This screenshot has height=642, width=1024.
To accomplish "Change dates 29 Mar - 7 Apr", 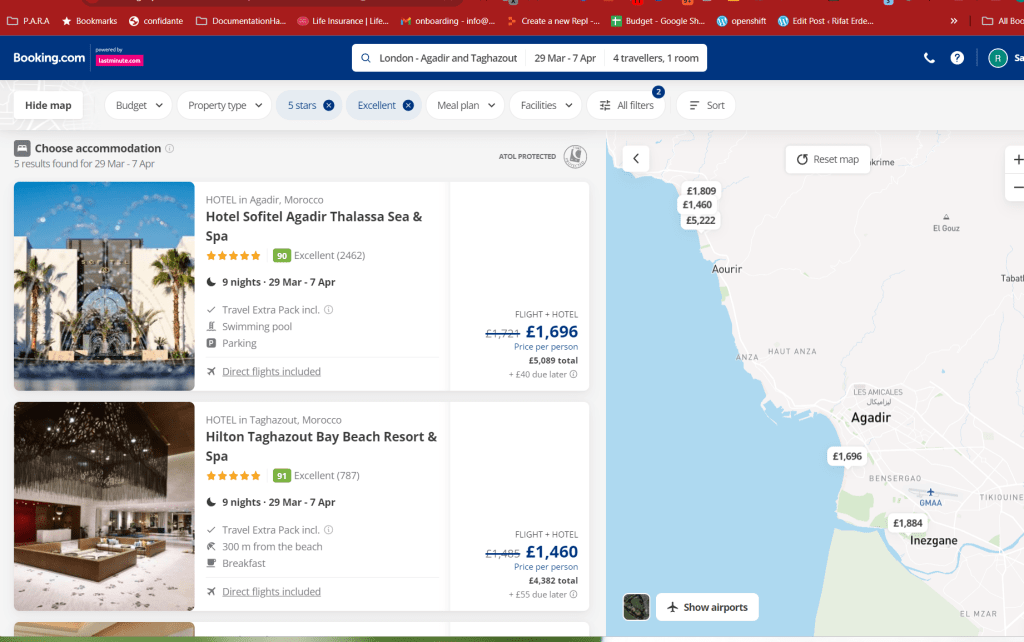I will point(565,58).
